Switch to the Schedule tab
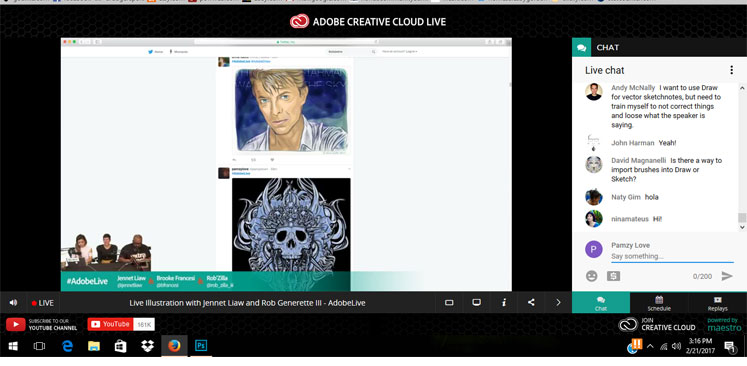 pos(659,303)
